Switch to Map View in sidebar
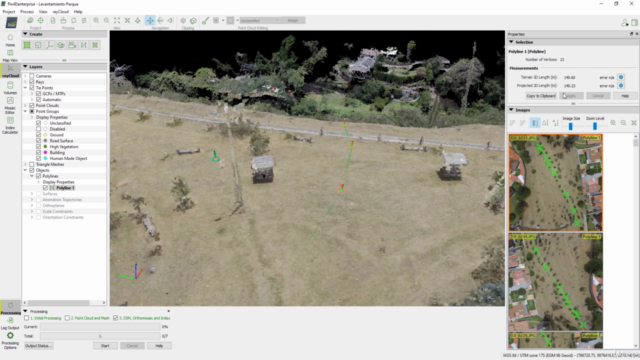The width and height of the screenshot is (640, 360). 10,56
